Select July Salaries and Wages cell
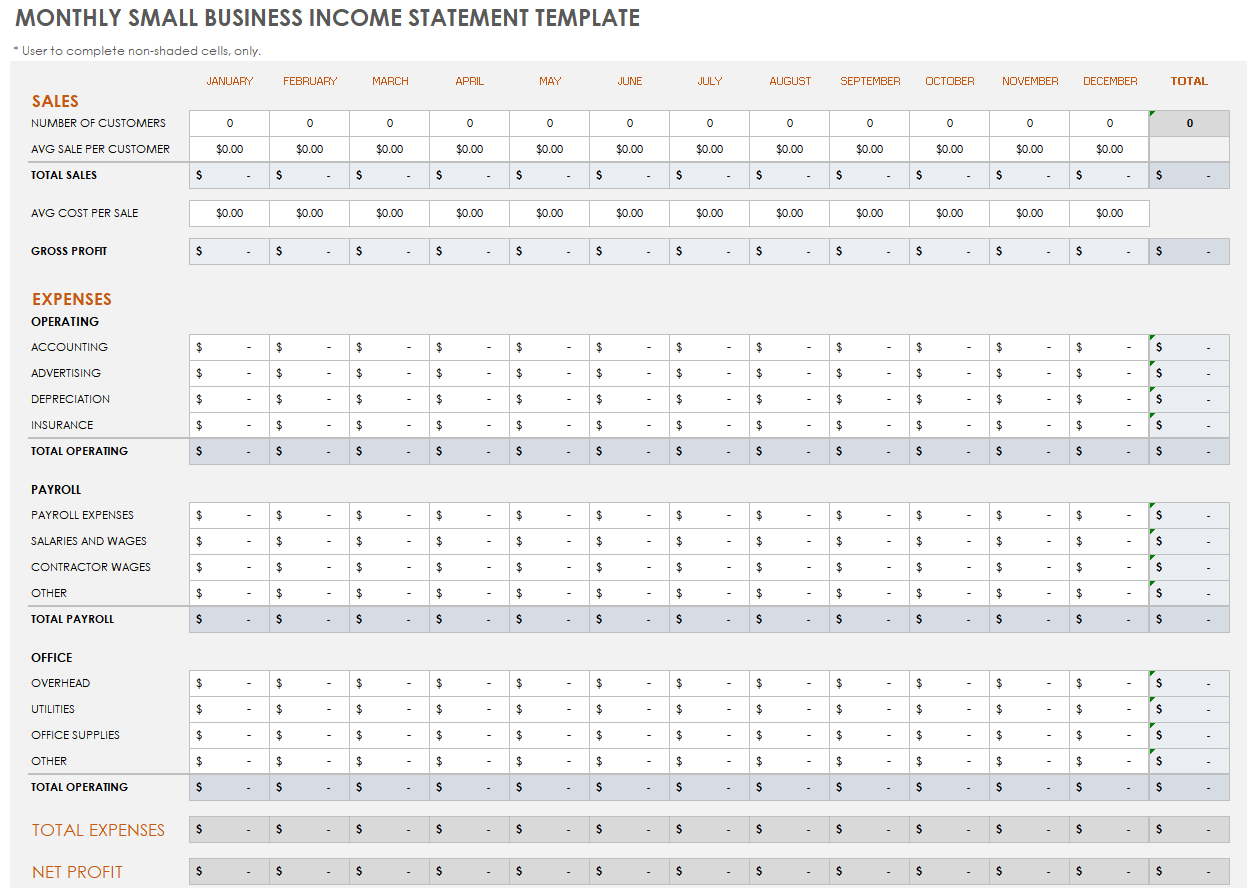Image resolution: width=1253 pixels, height=888 pixels. 709,541
